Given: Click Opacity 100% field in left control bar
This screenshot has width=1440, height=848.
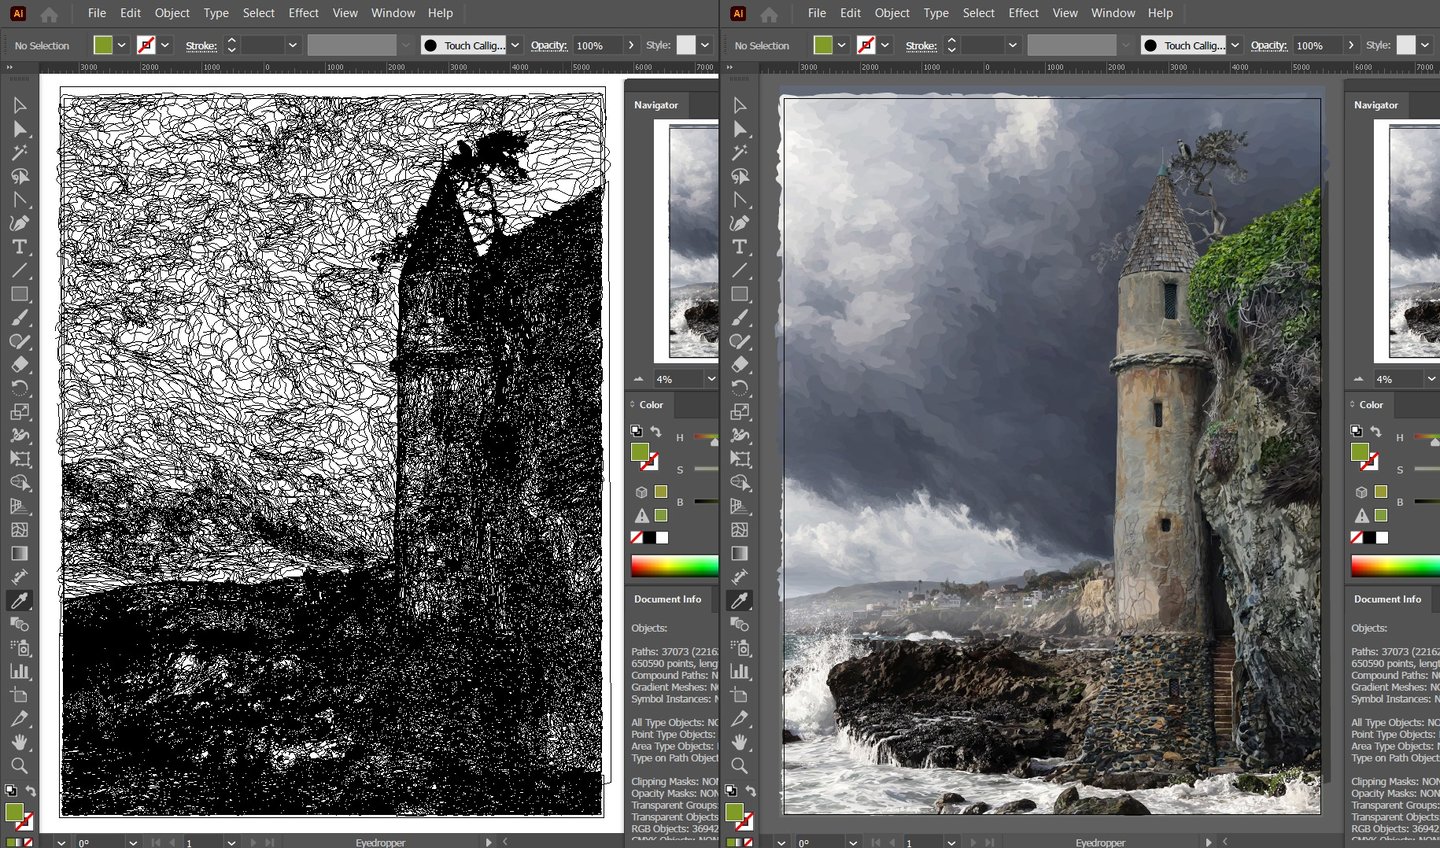Looking at the screenshot, I should coord(597,45).
